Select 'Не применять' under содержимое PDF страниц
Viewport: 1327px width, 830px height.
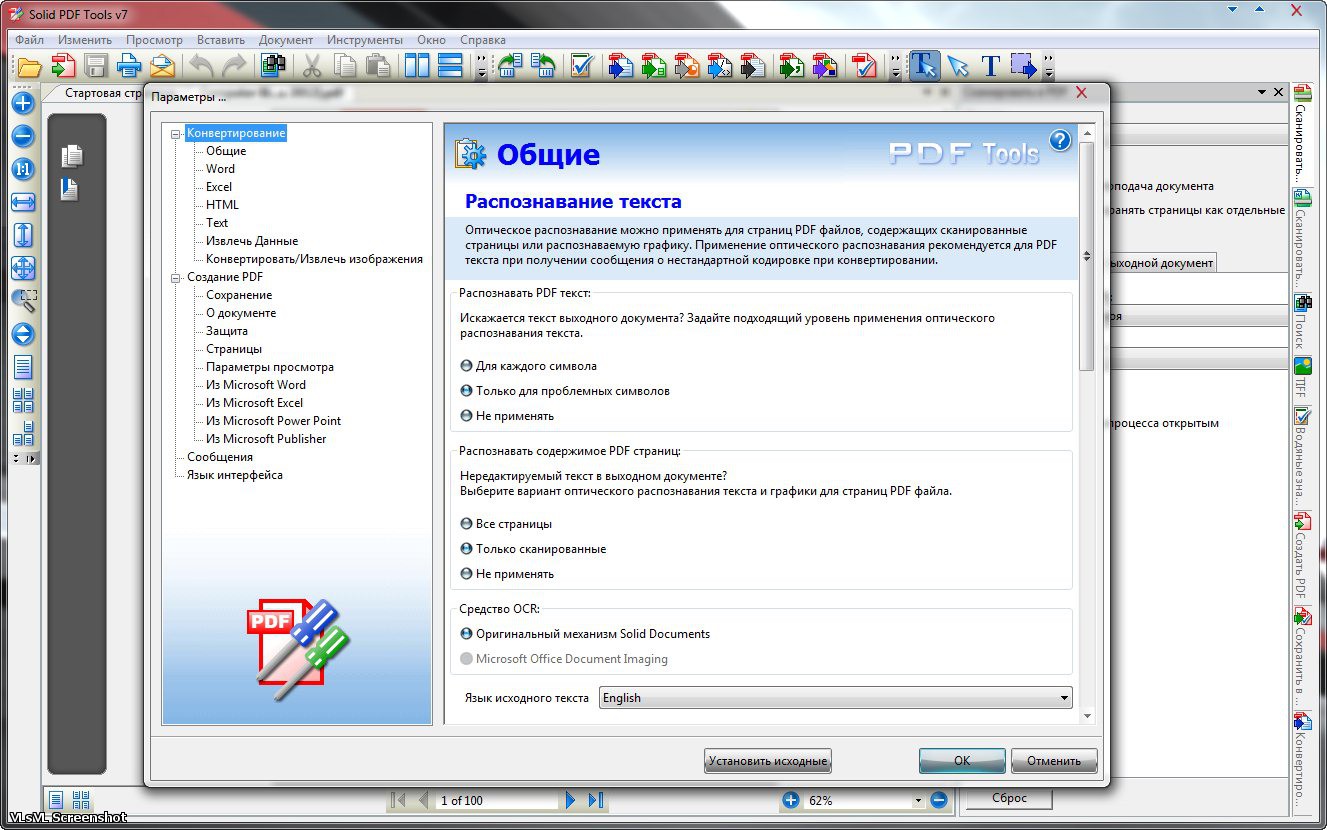pos(466,574)
